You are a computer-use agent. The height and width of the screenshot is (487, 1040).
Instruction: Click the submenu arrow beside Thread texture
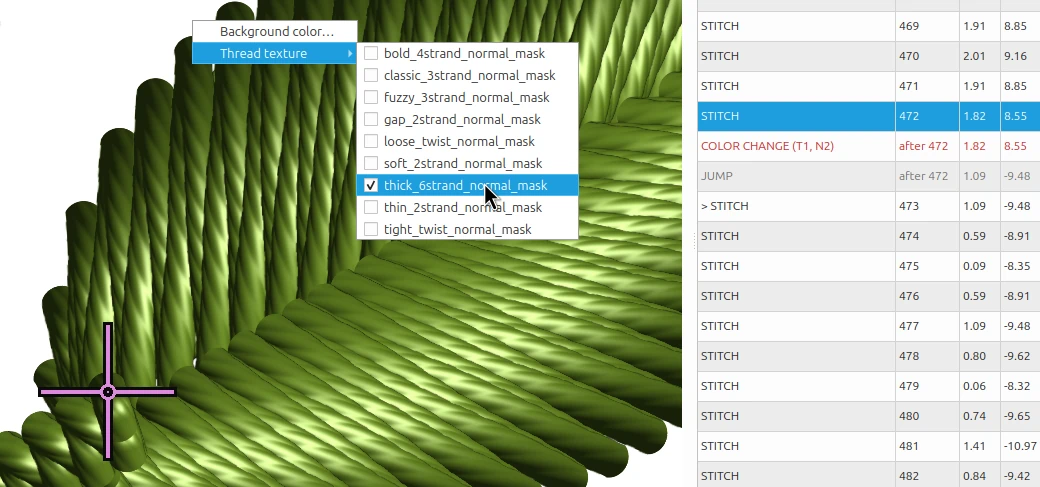pos(350,53)
